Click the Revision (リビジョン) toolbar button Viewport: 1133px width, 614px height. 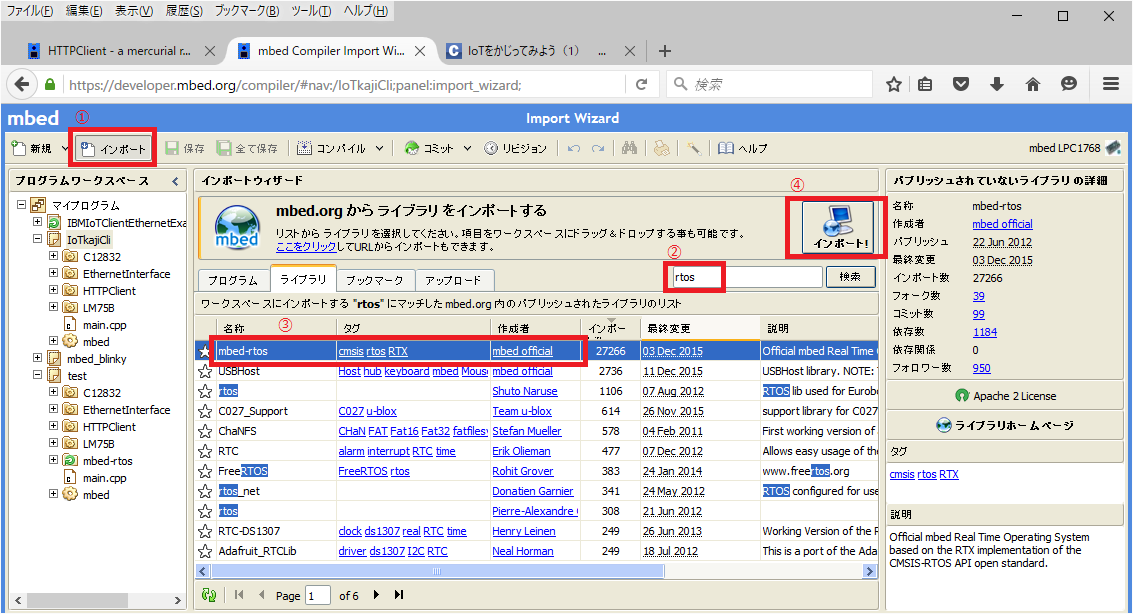coord(515,149)
